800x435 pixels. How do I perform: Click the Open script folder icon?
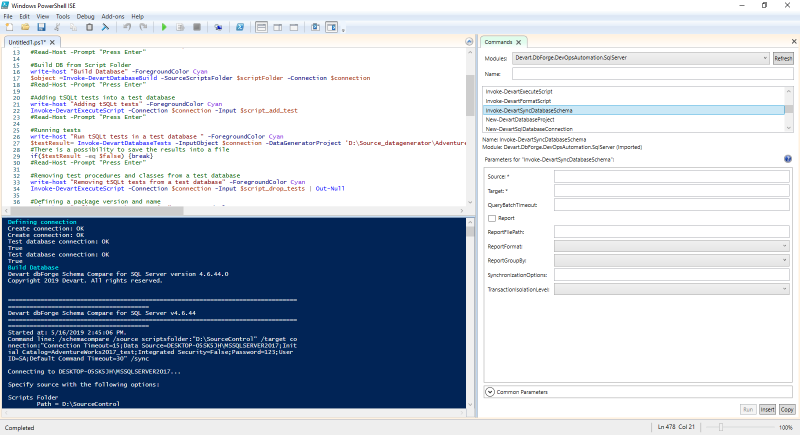pyautogui.click(x=26, y=28)
